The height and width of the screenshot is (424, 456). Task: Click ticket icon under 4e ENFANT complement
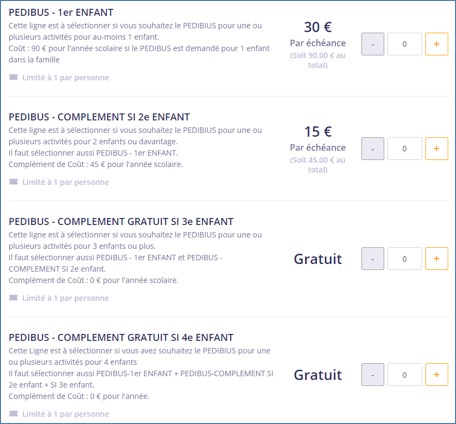pos(13,414)
